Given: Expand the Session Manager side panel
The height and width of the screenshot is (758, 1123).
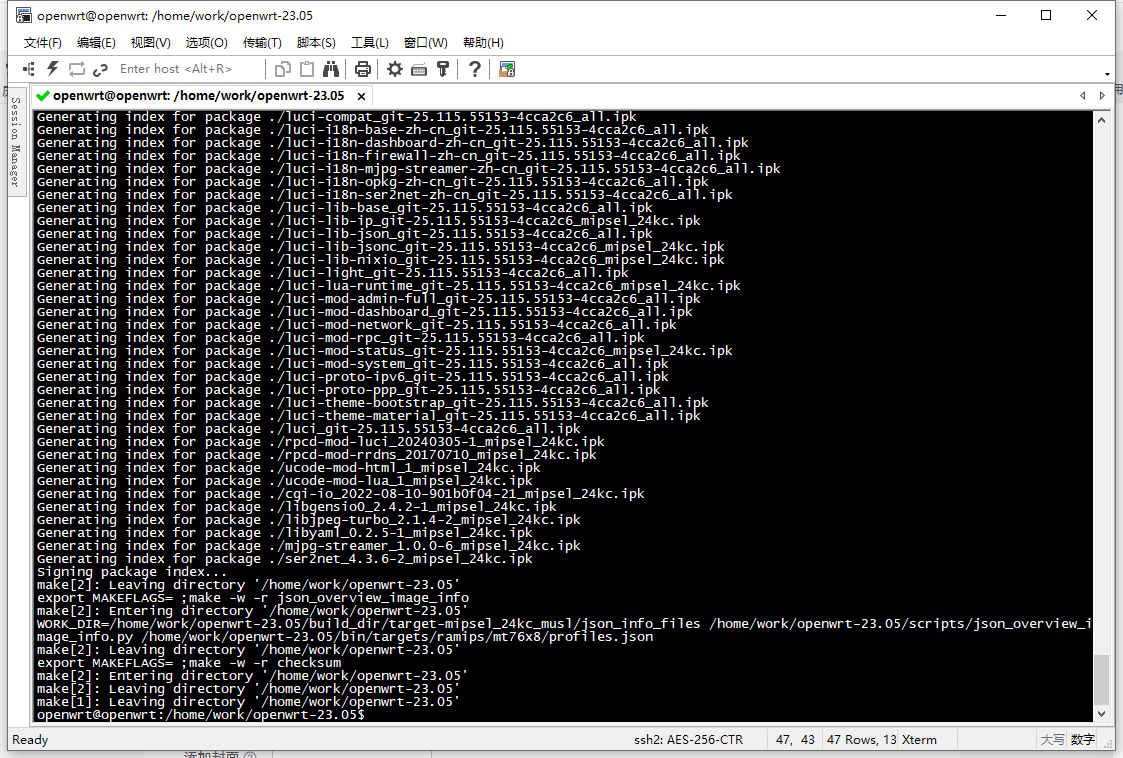Looking at the screenshot, I should [x=16, y=142].
